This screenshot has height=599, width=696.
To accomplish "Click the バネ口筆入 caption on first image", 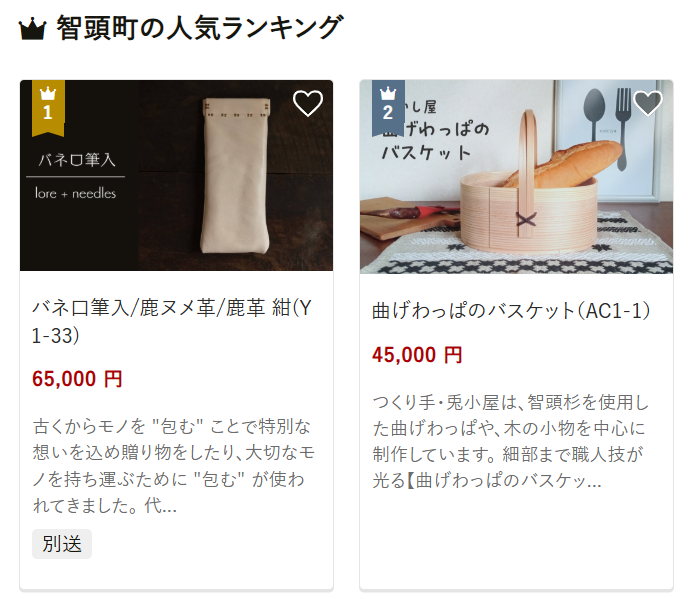I will (77, 159).
